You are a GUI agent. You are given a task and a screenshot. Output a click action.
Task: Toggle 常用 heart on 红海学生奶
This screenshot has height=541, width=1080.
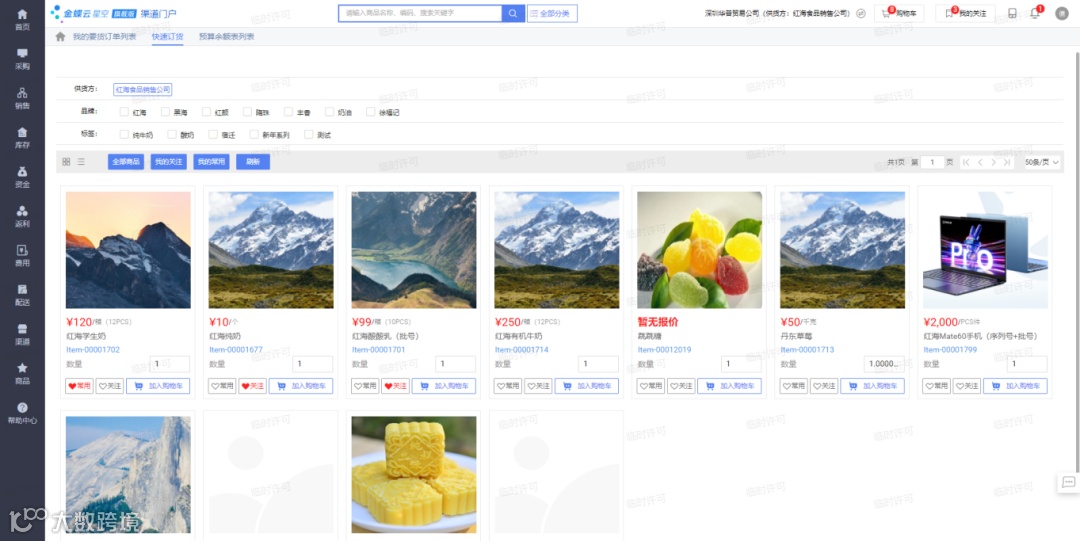pyautogui.click(x=79, y=386)
